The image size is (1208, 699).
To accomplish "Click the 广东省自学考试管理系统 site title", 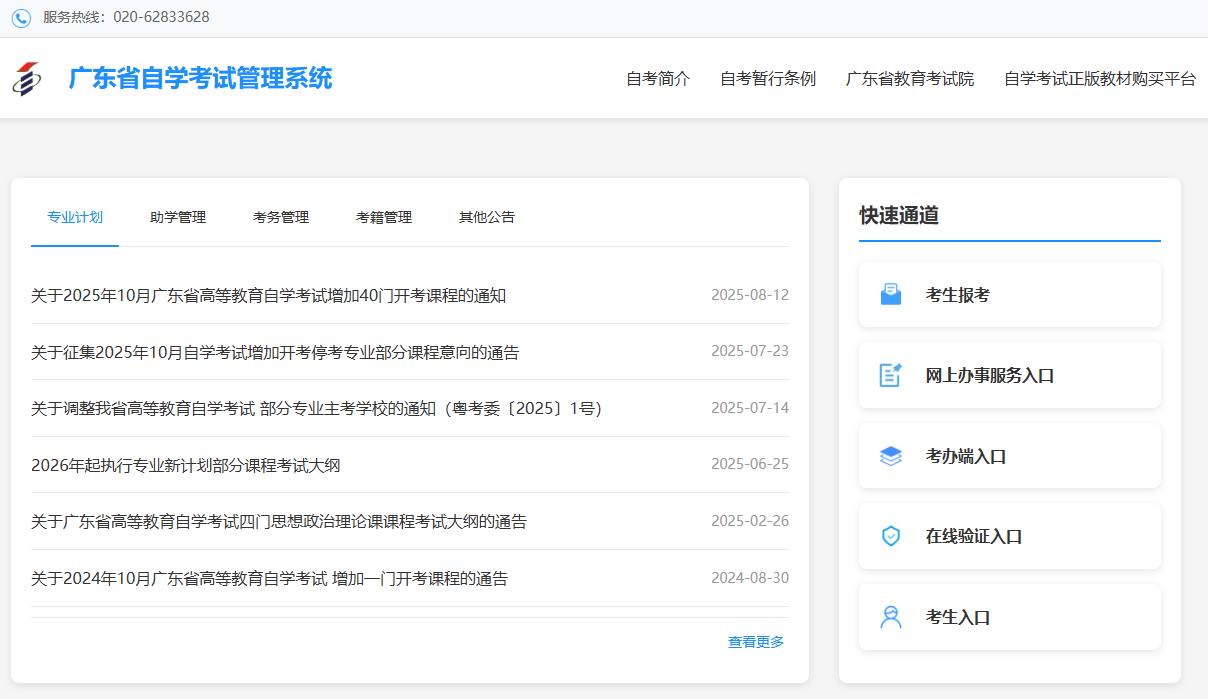I will coord(200,78).
